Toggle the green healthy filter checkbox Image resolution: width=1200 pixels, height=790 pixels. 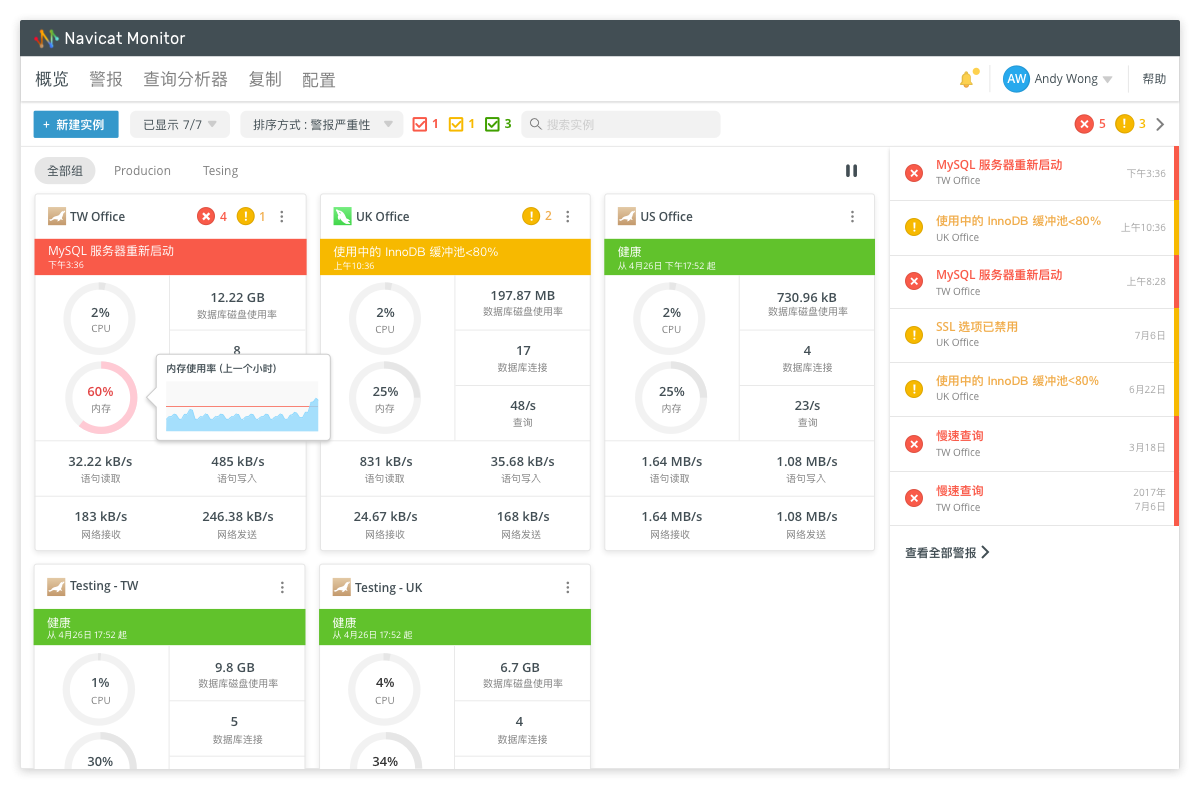pos(492,124)
